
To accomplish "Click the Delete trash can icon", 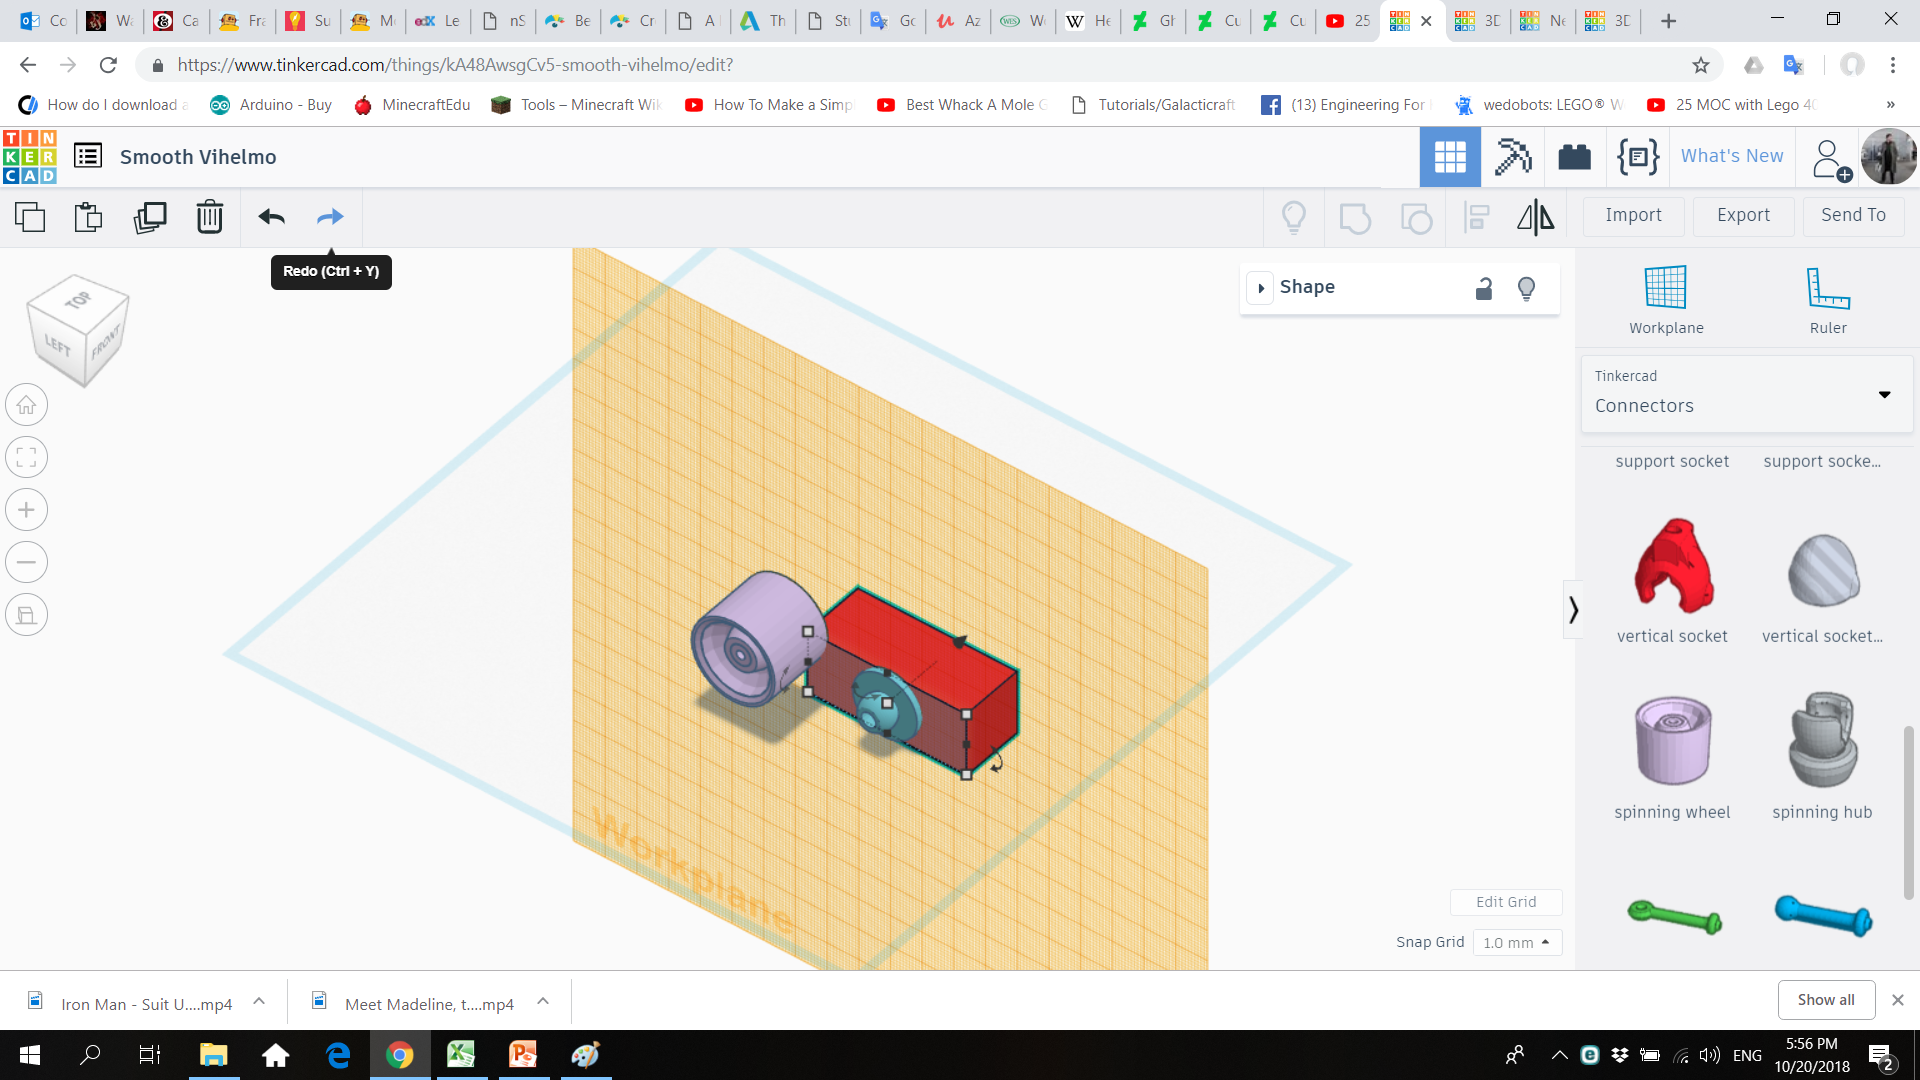I will [209, 217].
